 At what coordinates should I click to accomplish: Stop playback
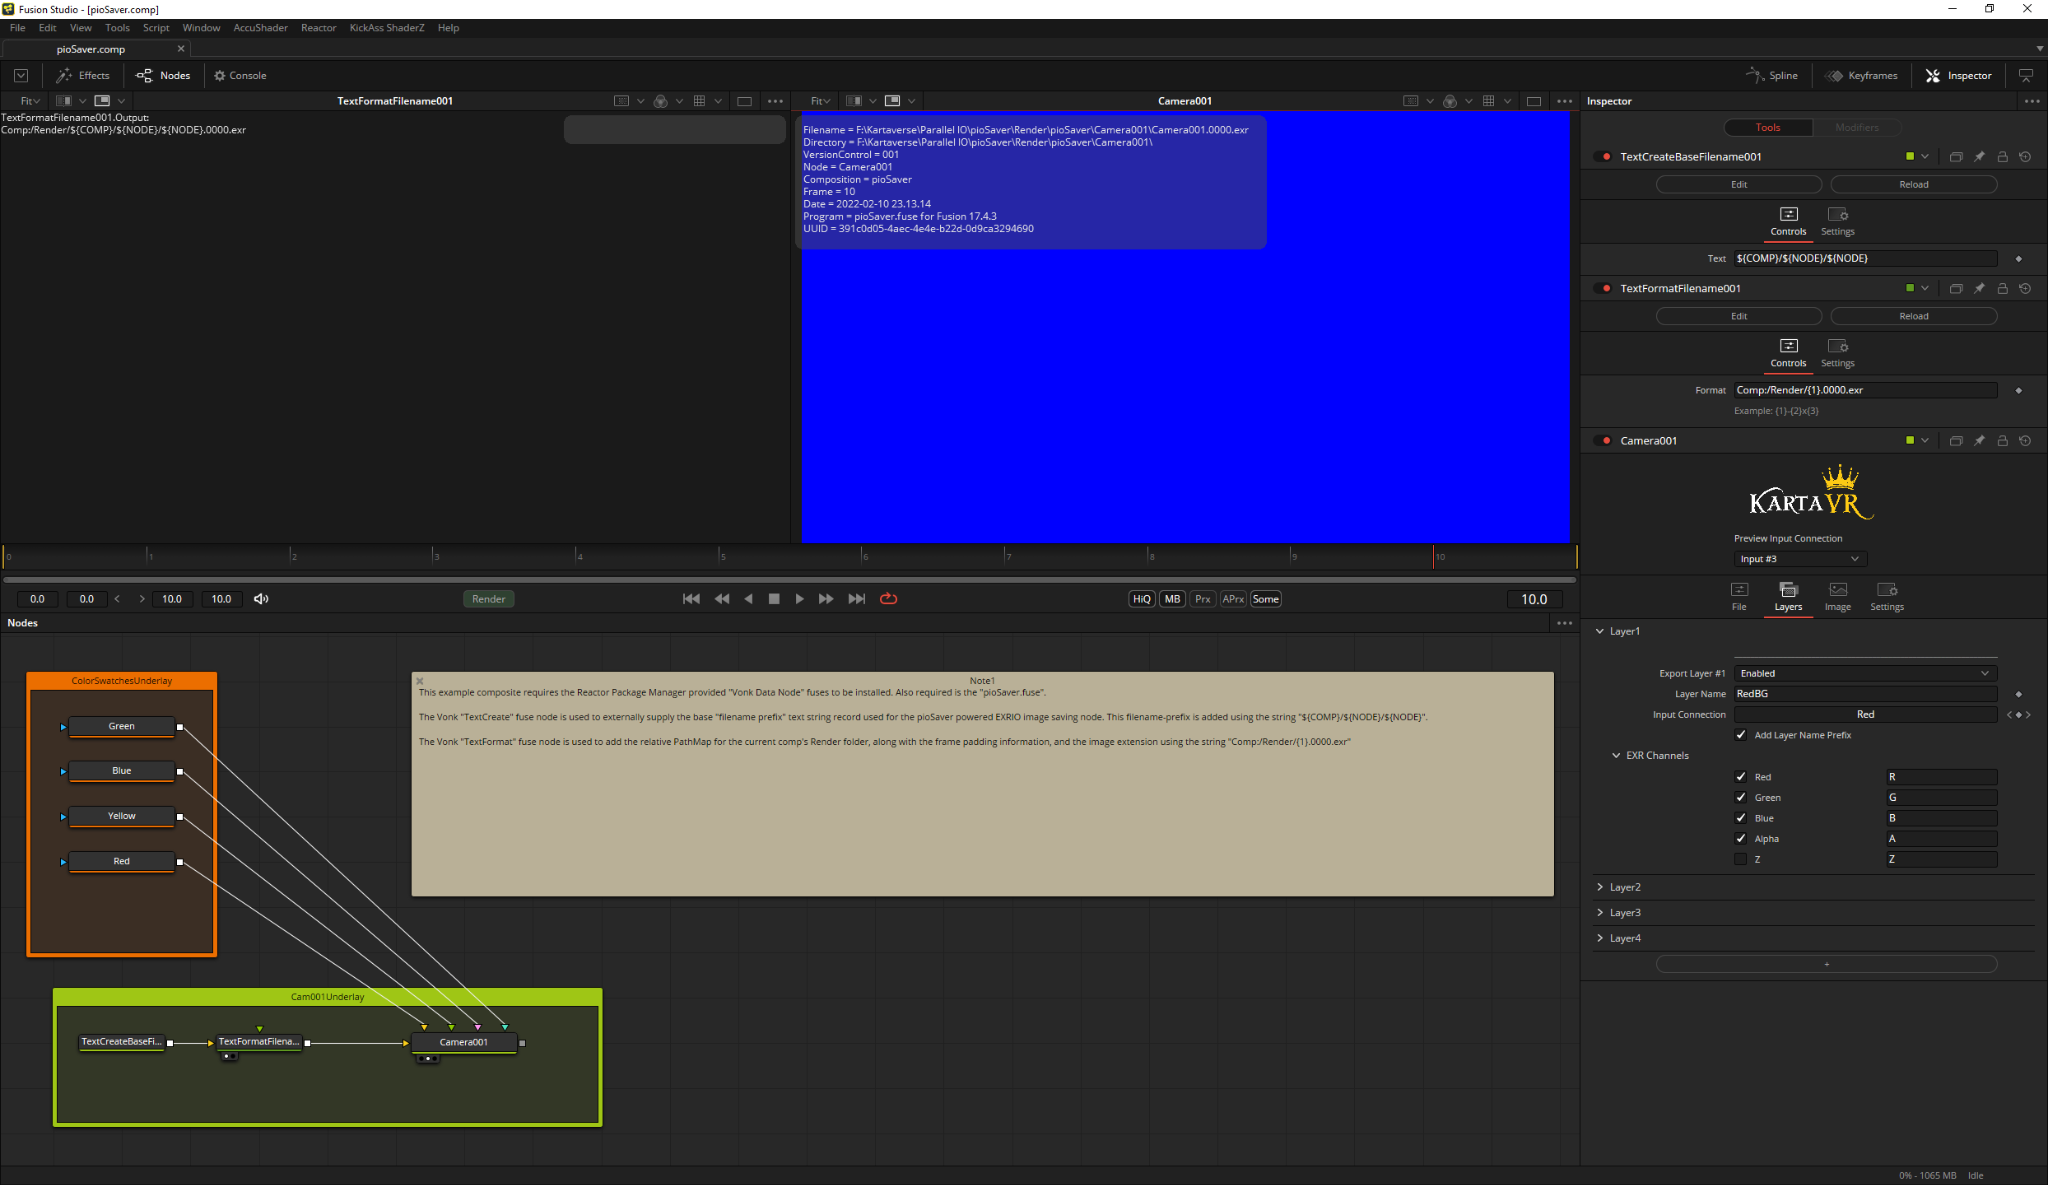[x=774, y=599]
